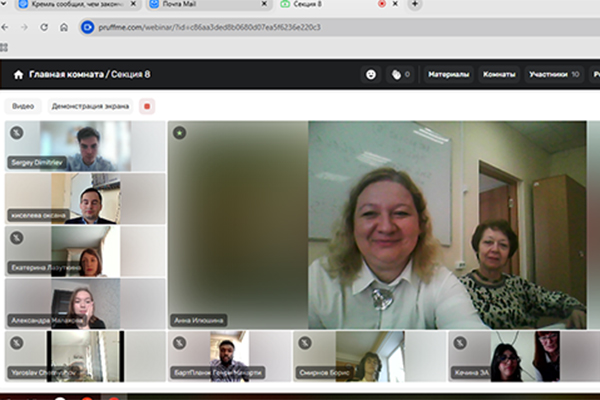The height and width of the screenshot is (400, 600).
Task: Click muted mic icon on Екатерина tile
Action: pyautogui.click(x=17, y=238)
